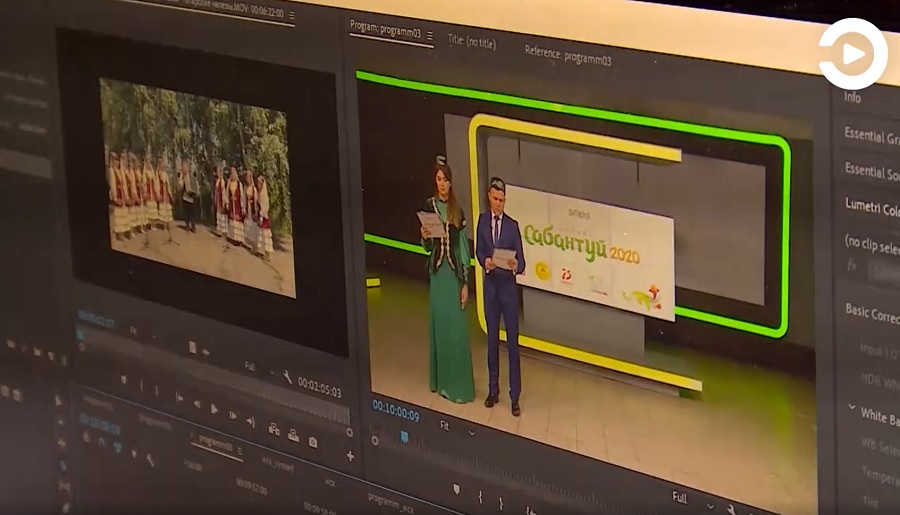The image size is (900, 515).
Task: Click the fx toggle in Lumetri panel
Action: pos(852,265)
